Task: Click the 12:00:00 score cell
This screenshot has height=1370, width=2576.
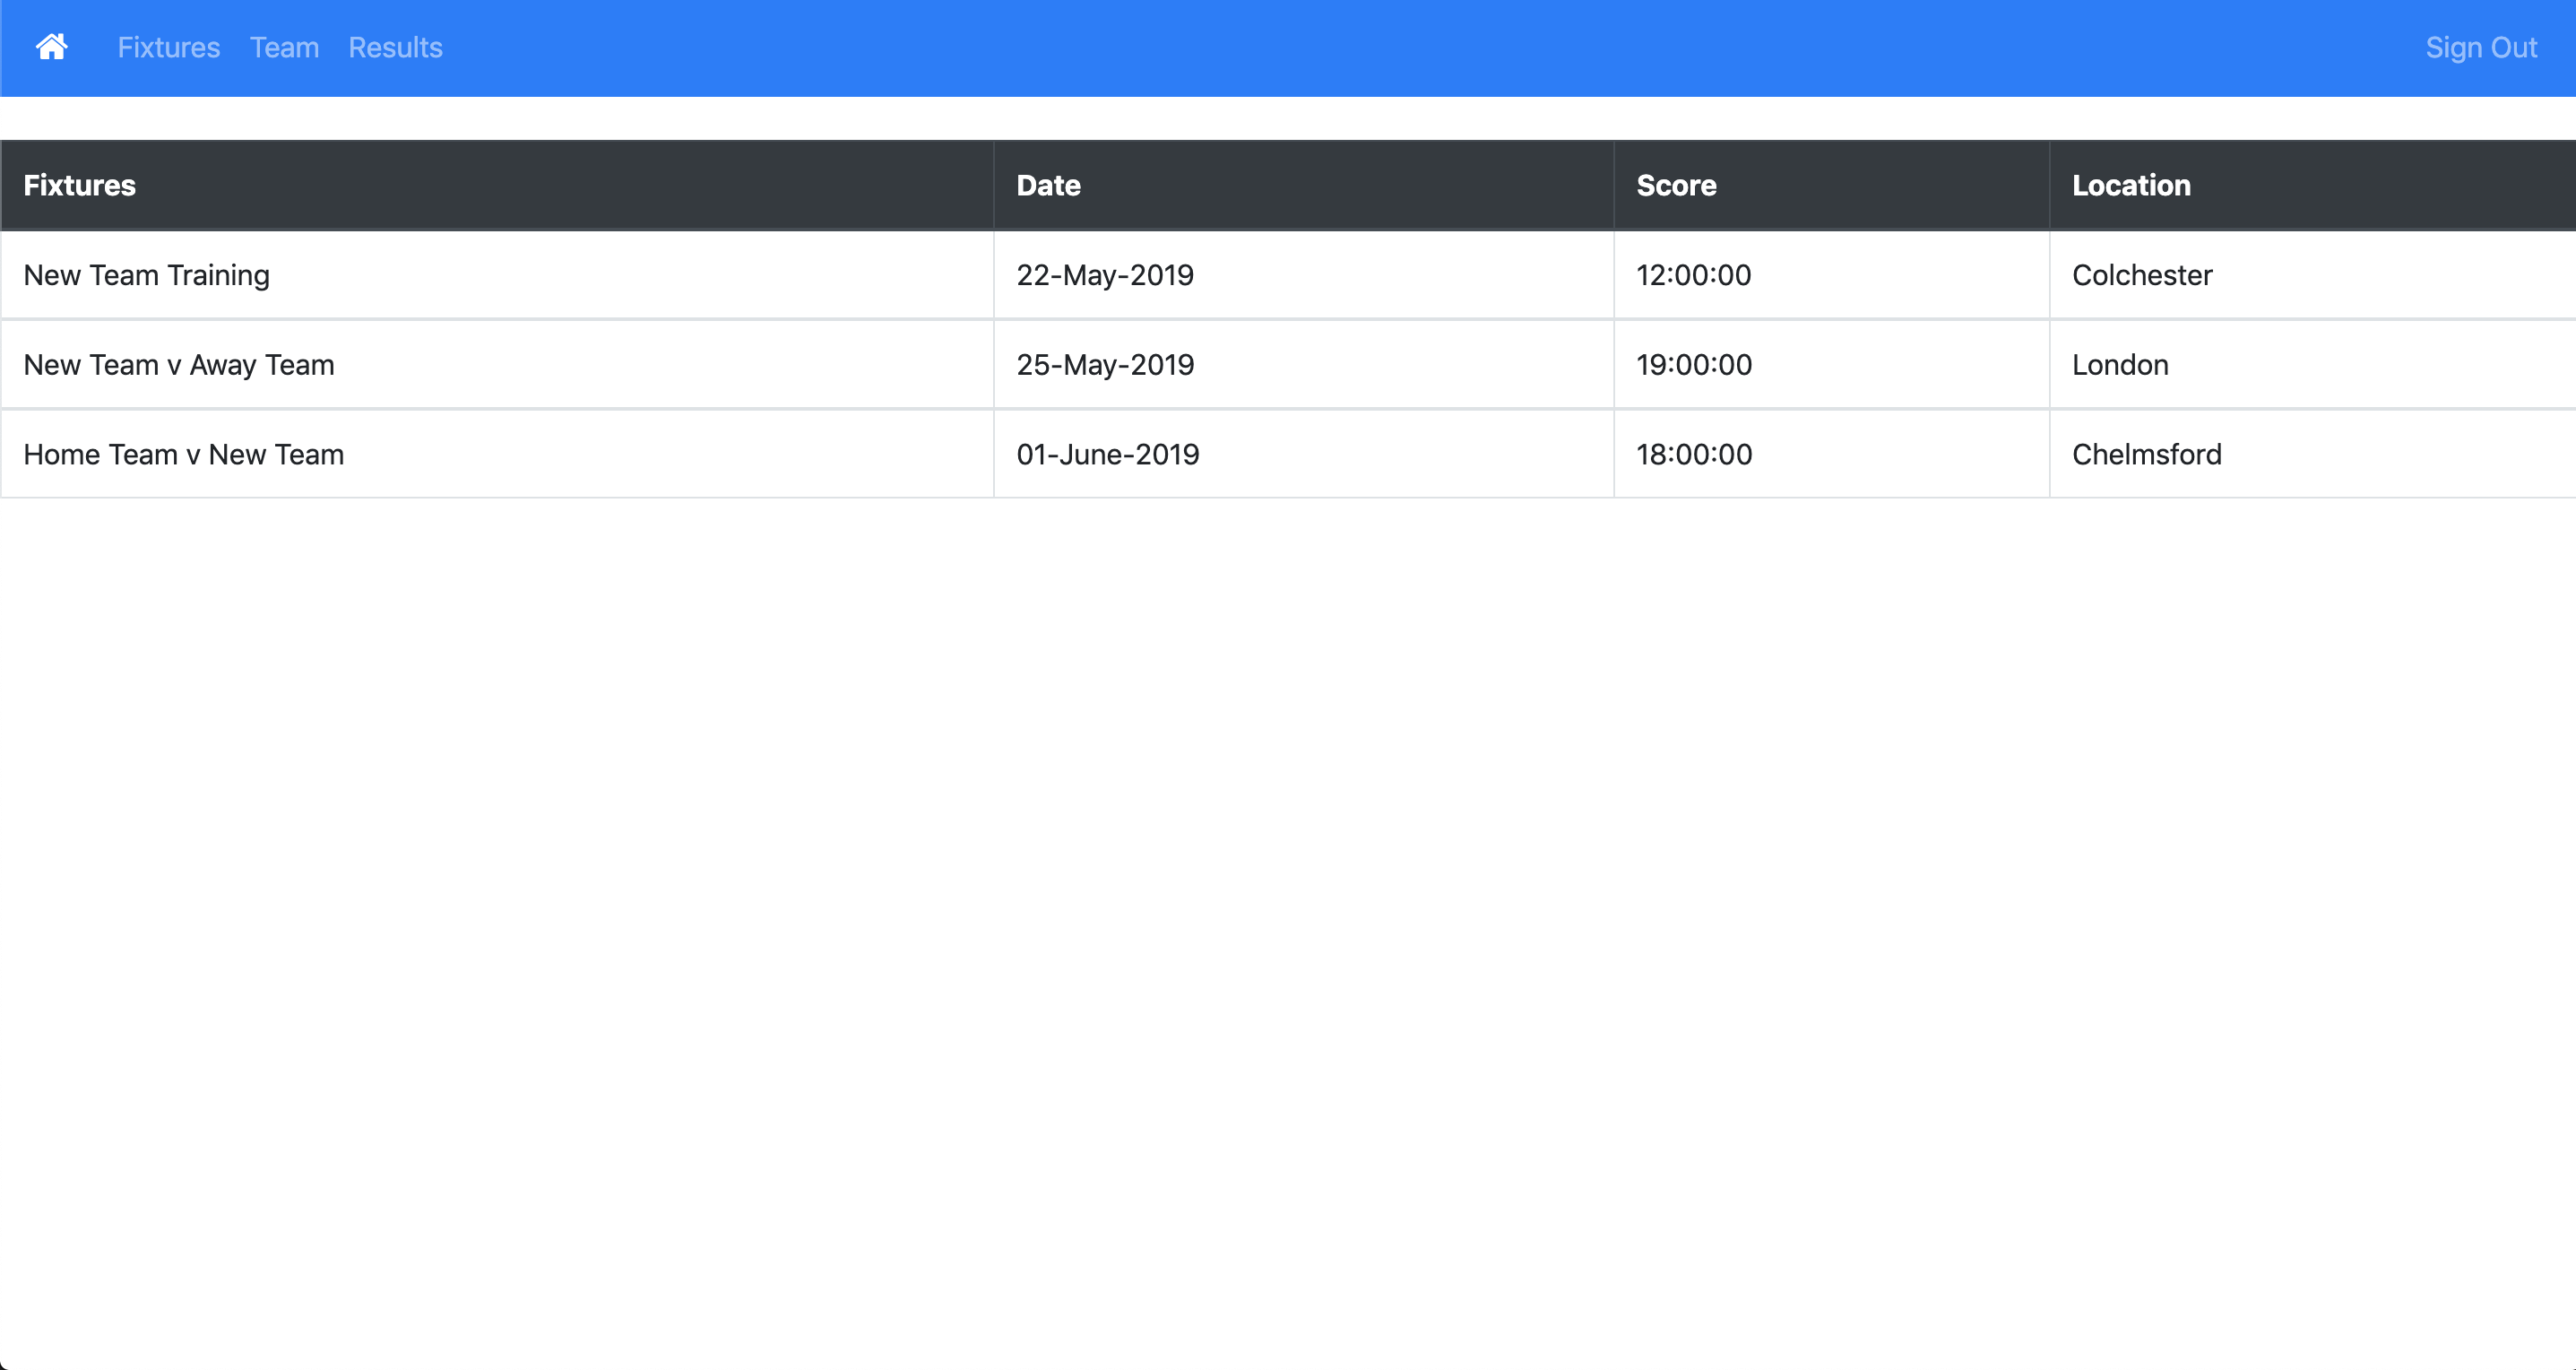Action: 1693,275
